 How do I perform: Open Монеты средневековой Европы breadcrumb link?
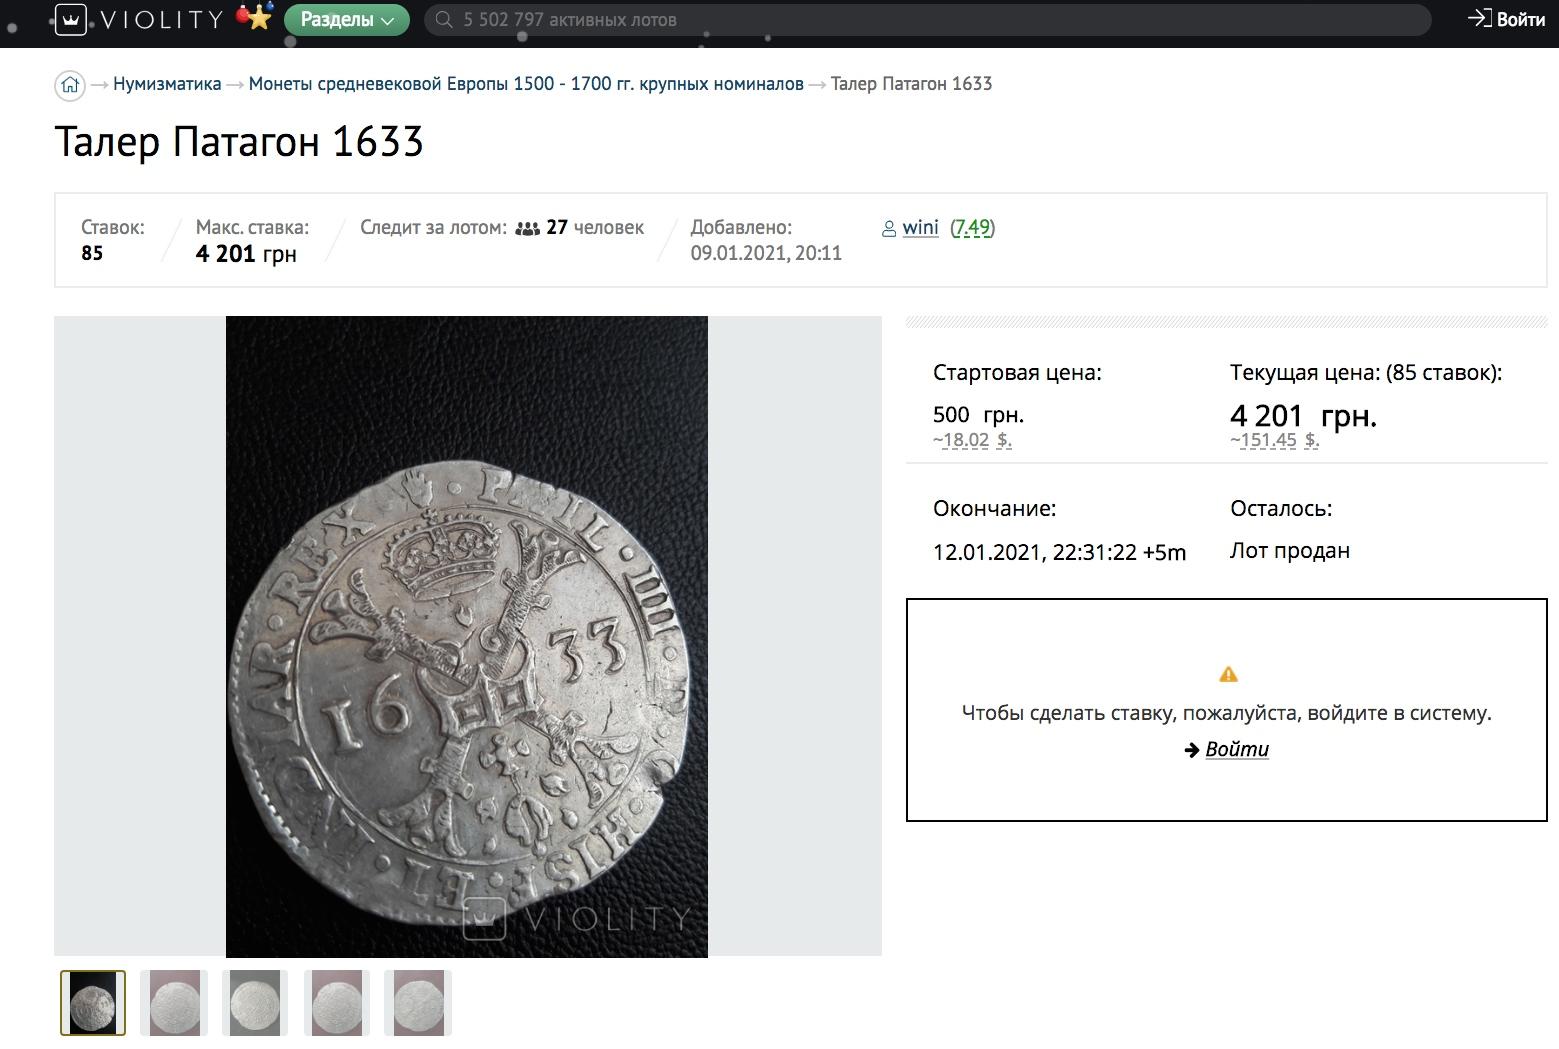click(526, 84)
